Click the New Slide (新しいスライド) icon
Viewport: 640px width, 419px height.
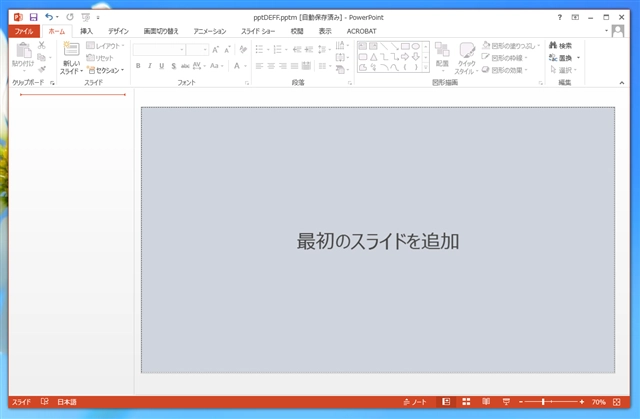point(71,49)
